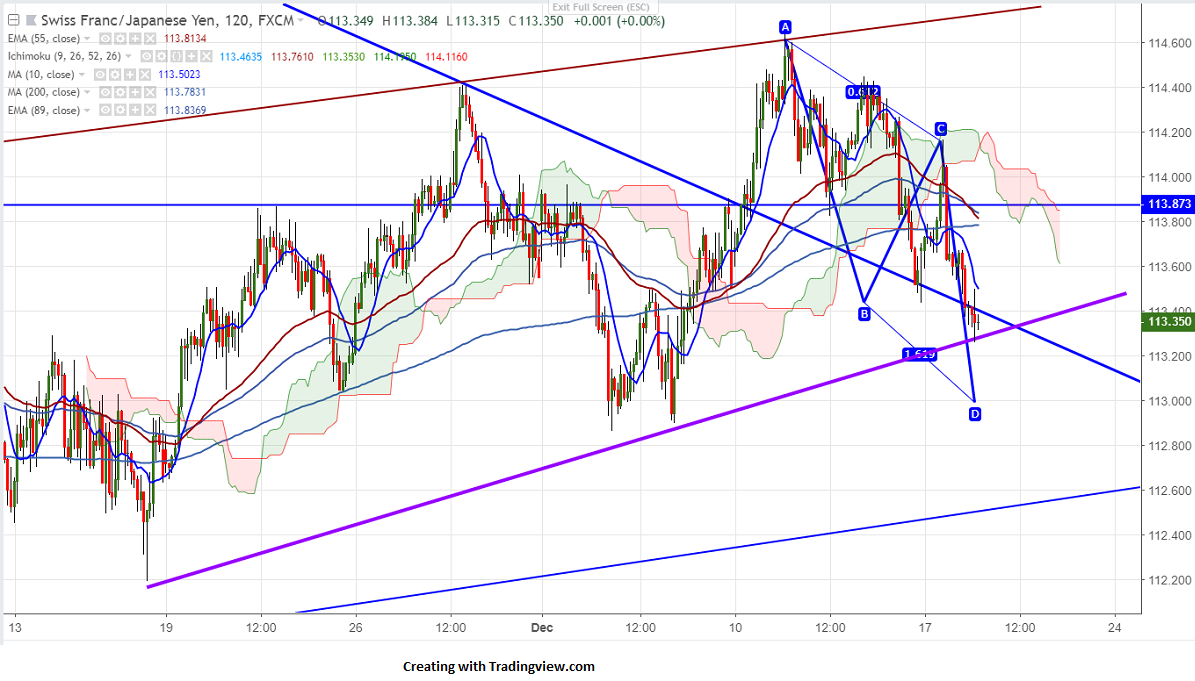Remove the Ichimoku indicator
Image resolution: width=1195 pixels, height=681 pixels.
[x=206, y=56]
